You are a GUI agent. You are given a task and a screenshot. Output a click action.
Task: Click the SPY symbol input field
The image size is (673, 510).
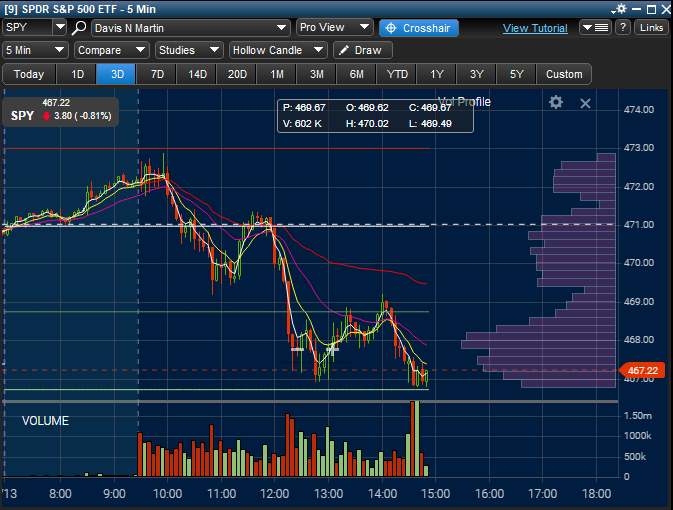pos(28,27)
